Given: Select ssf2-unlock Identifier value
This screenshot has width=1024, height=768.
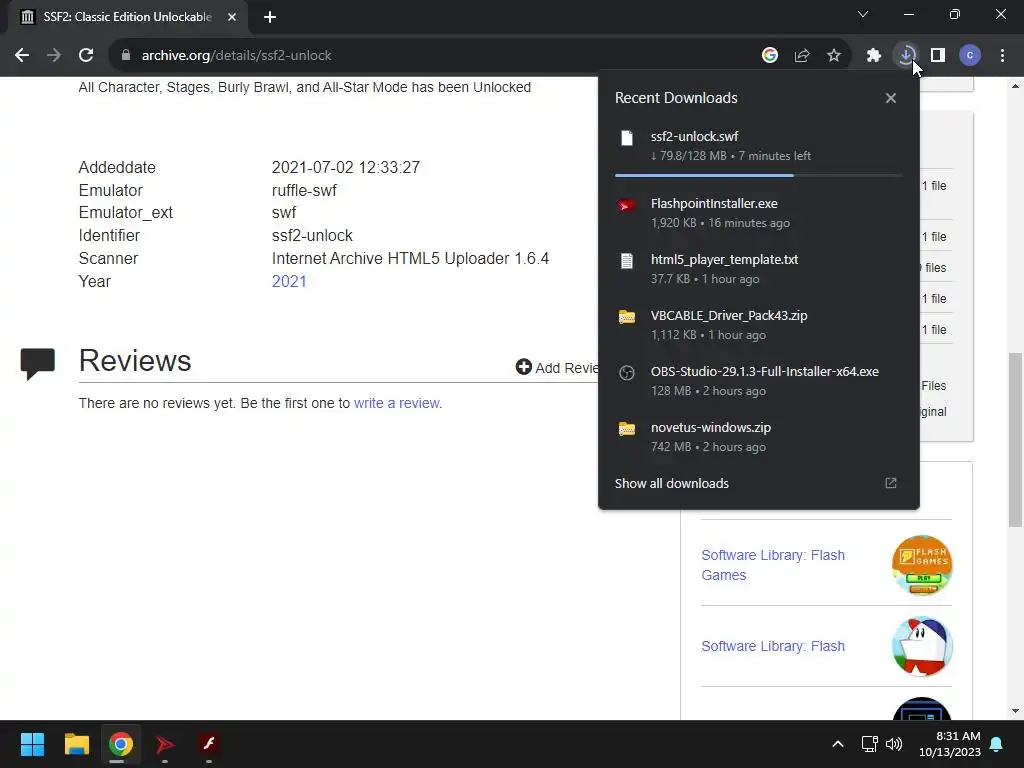Looking at the screenshot, I should pos(312,236).
